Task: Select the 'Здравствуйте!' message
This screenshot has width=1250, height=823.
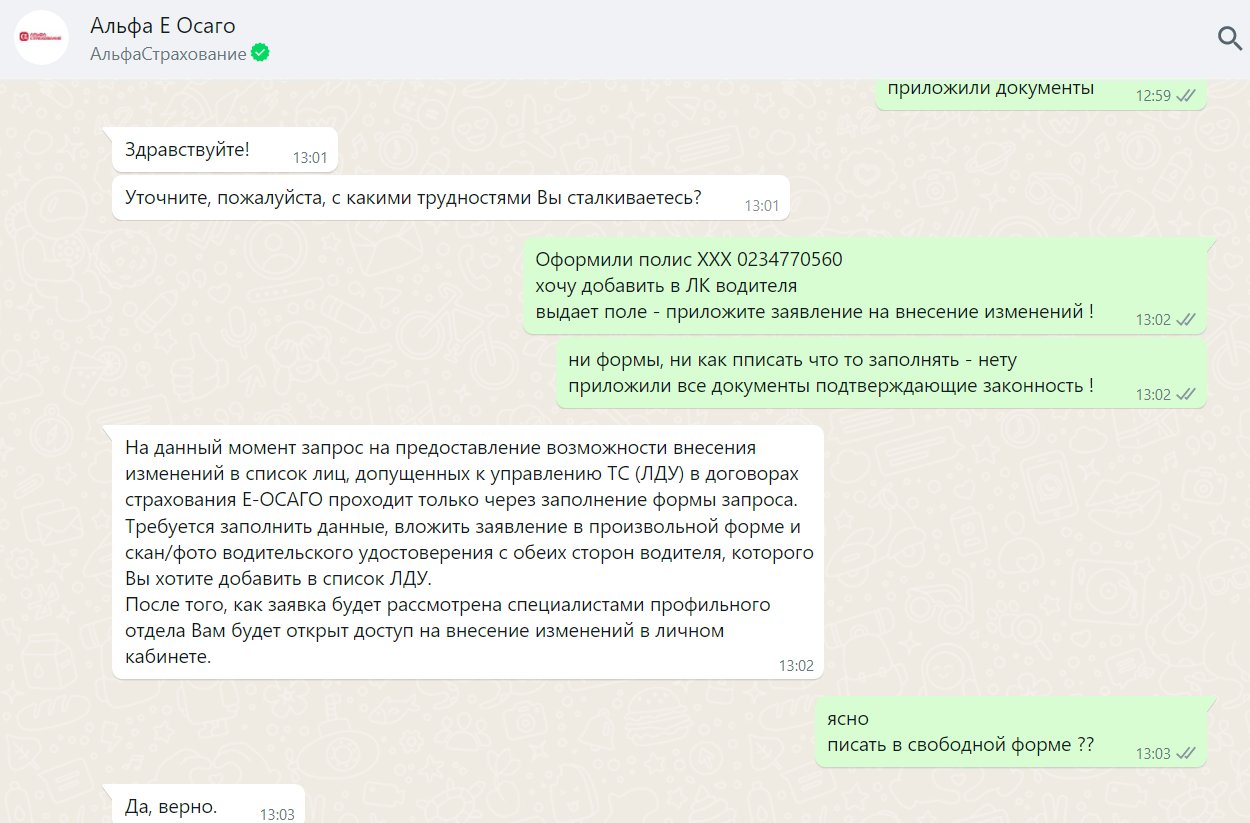Action: point(225,150)
